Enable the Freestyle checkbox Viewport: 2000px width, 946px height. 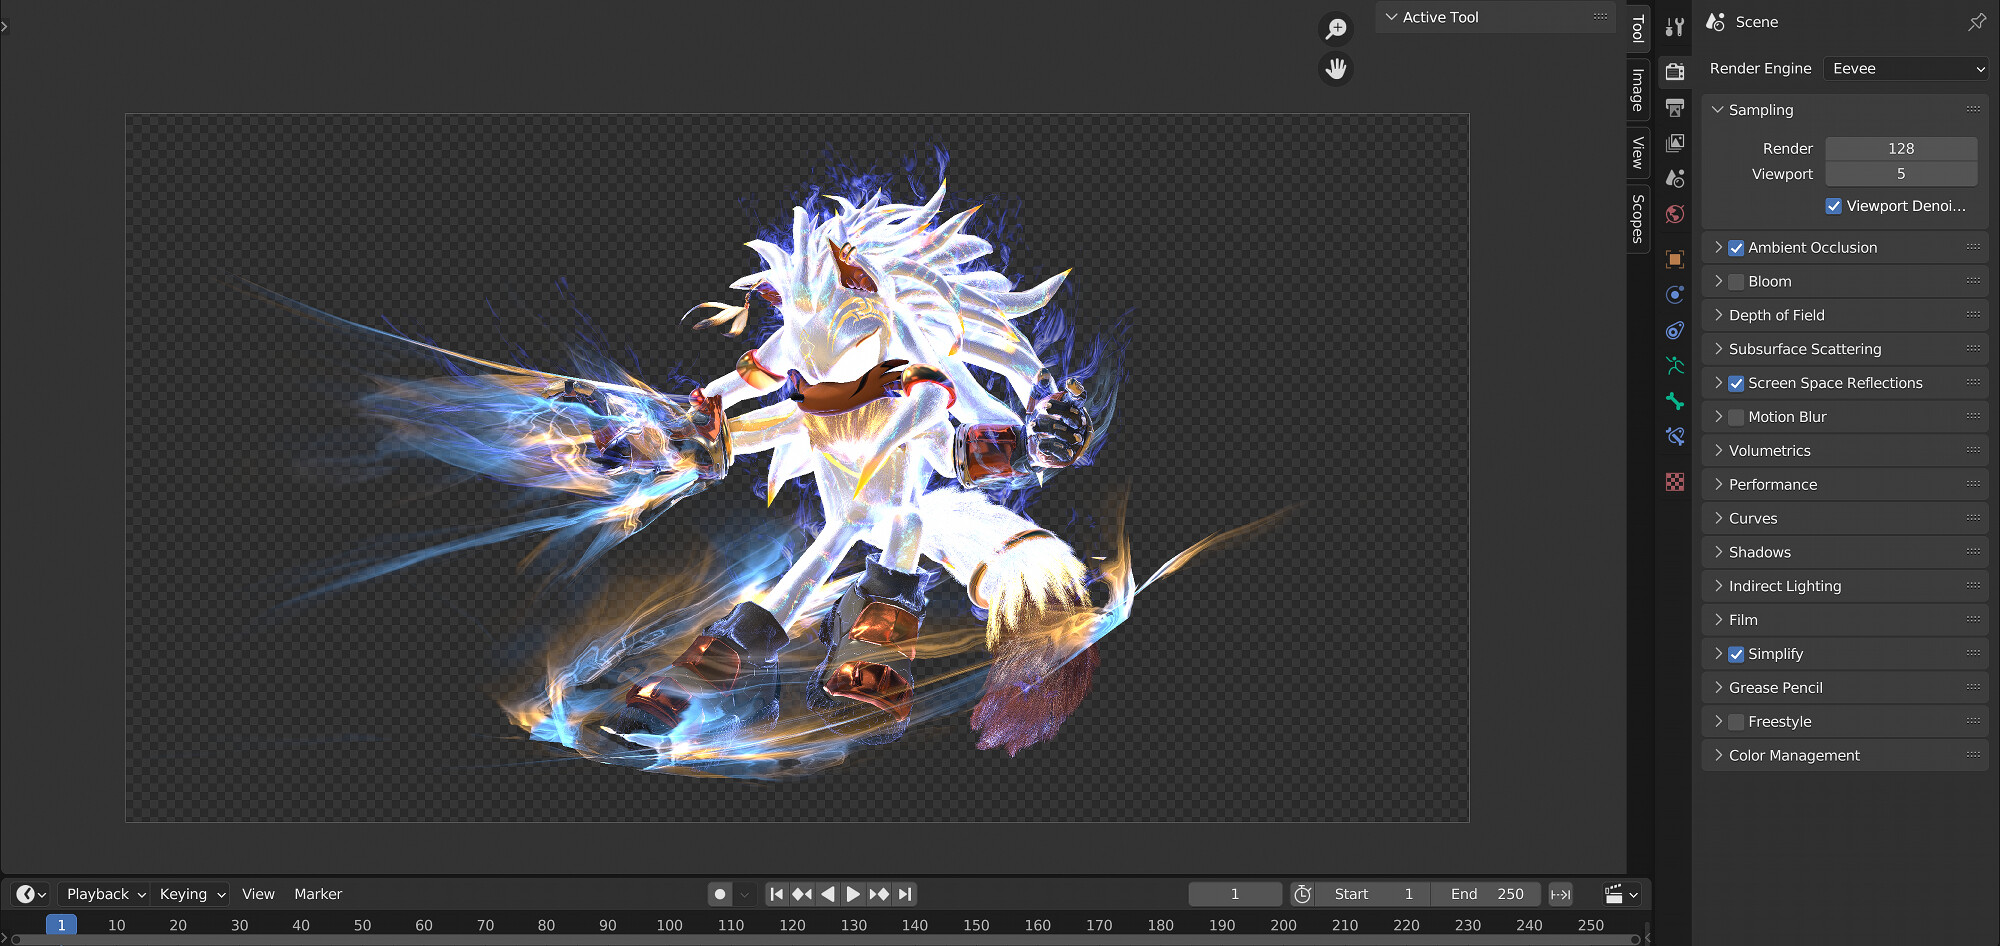pos(1736,722)
